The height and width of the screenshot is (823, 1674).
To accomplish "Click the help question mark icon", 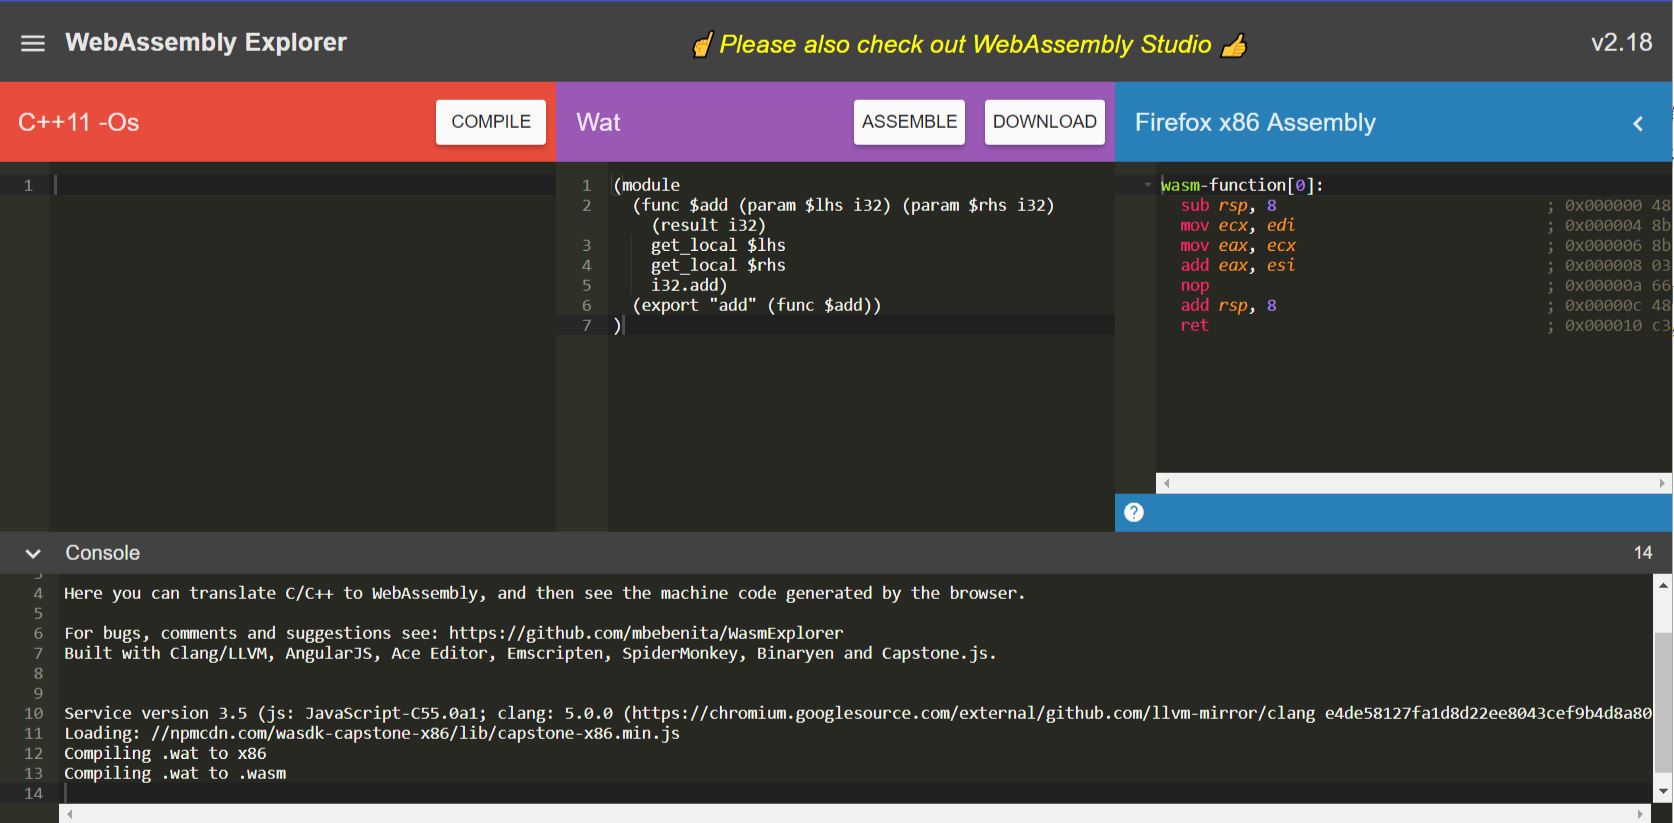I will point(1134,512).
